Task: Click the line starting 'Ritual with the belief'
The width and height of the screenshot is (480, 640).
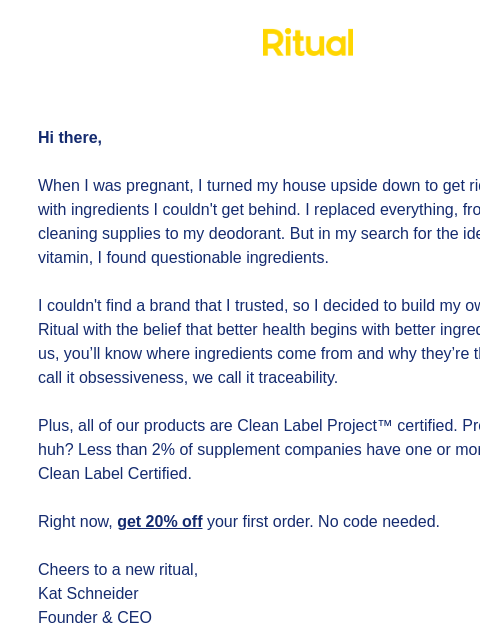Action: click(259, 329)
